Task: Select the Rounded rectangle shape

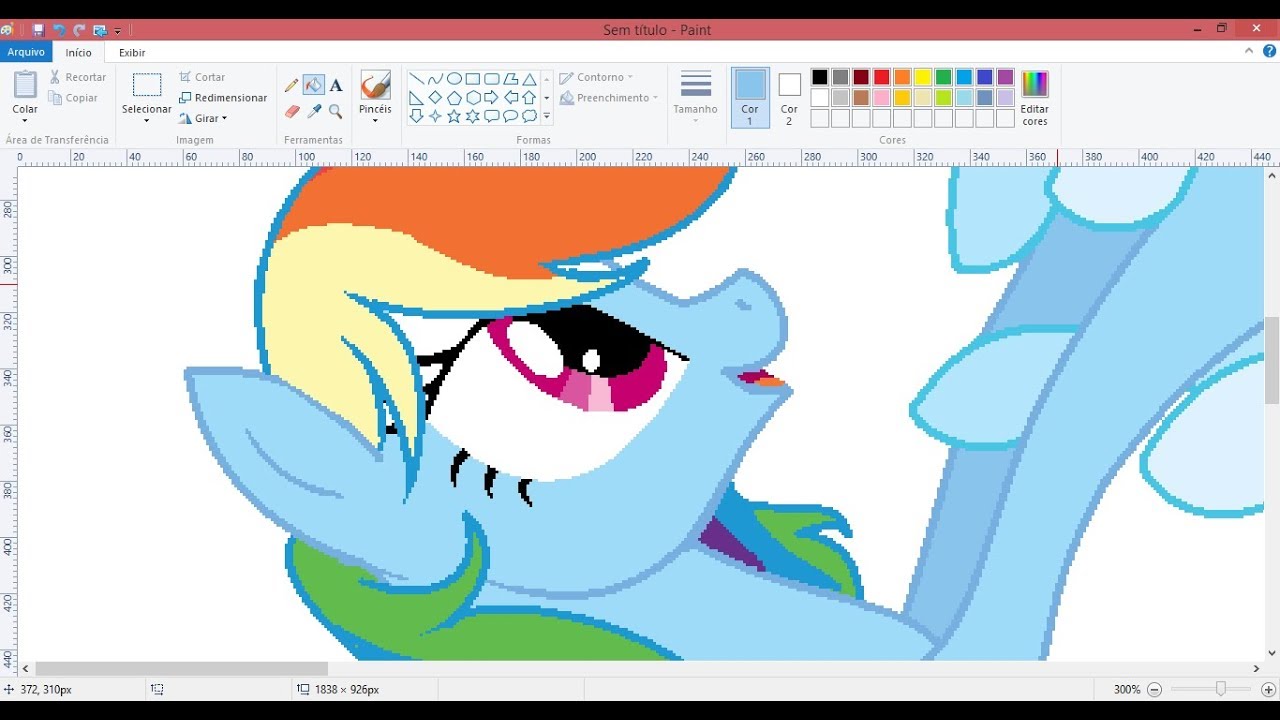Action: coord(492,79)
